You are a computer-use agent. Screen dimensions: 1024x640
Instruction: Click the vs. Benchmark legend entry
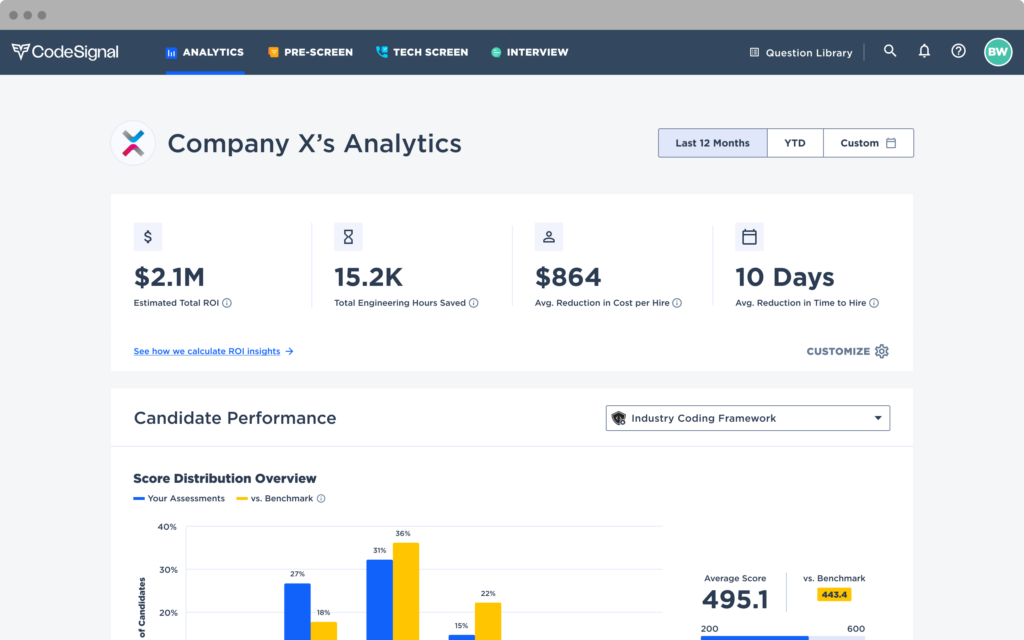point(275,498)
